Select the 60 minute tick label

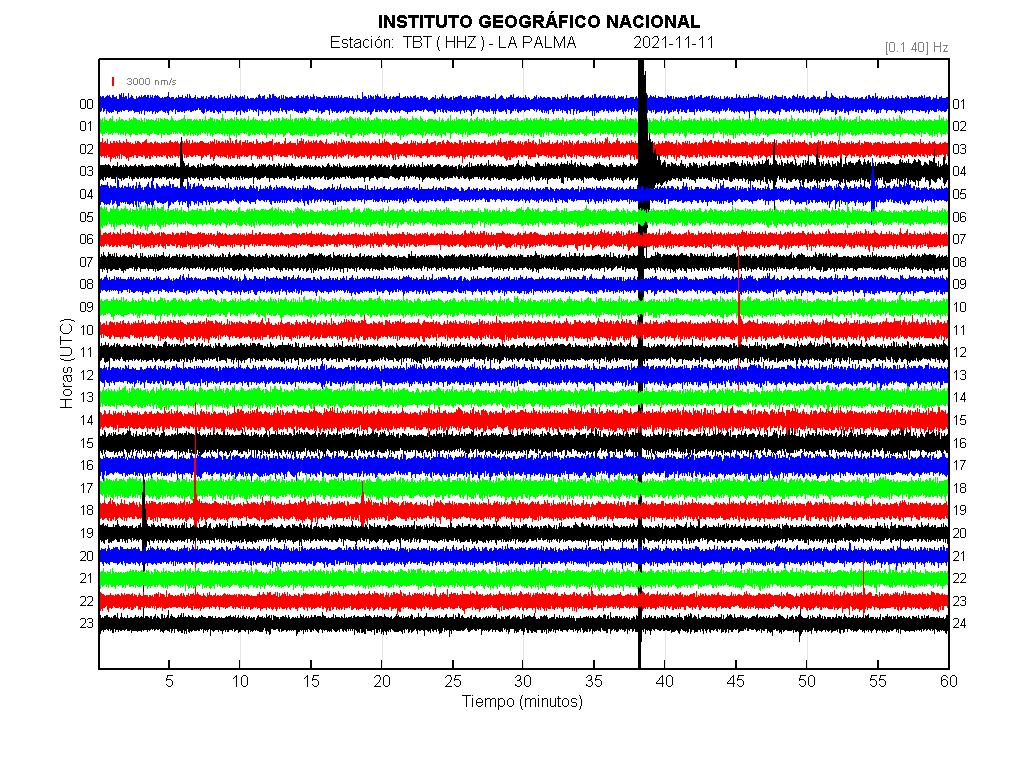[x=948, y=681]
